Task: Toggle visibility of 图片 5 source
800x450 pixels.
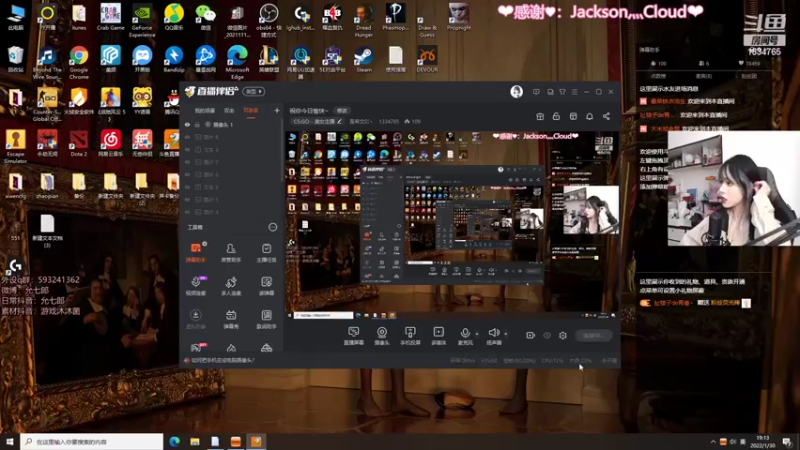Action: point(187,199)
